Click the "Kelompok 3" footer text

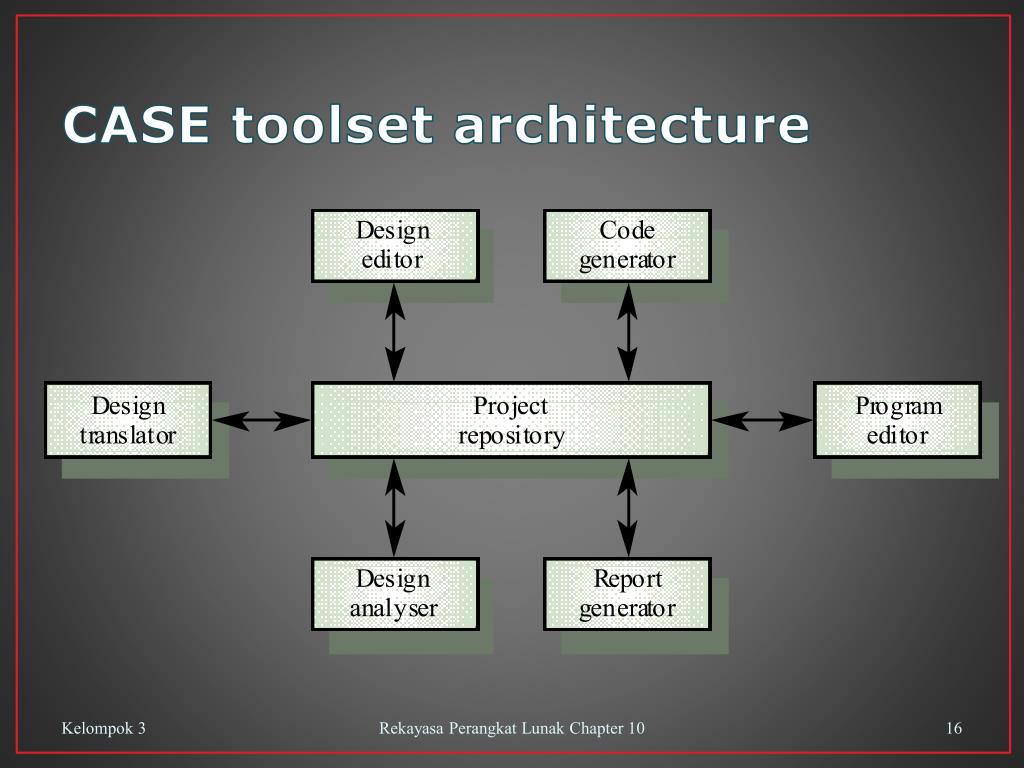click(x=103, y=728)
